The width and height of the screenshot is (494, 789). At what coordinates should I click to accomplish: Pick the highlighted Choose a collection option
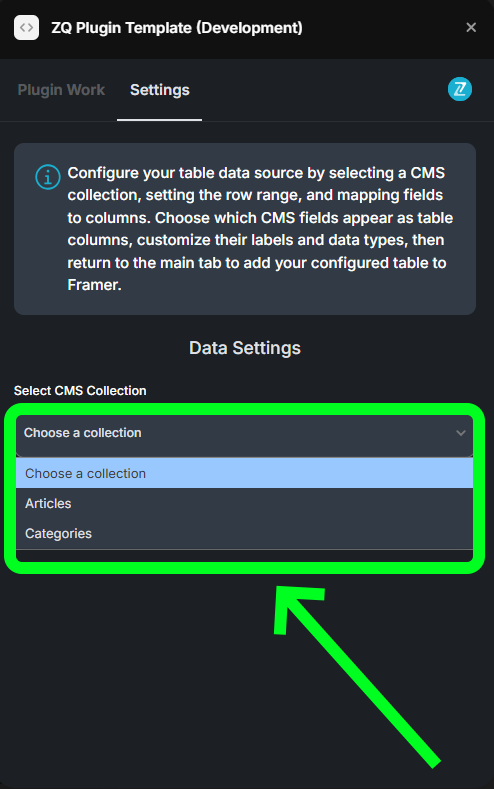(x=244, y=473)
